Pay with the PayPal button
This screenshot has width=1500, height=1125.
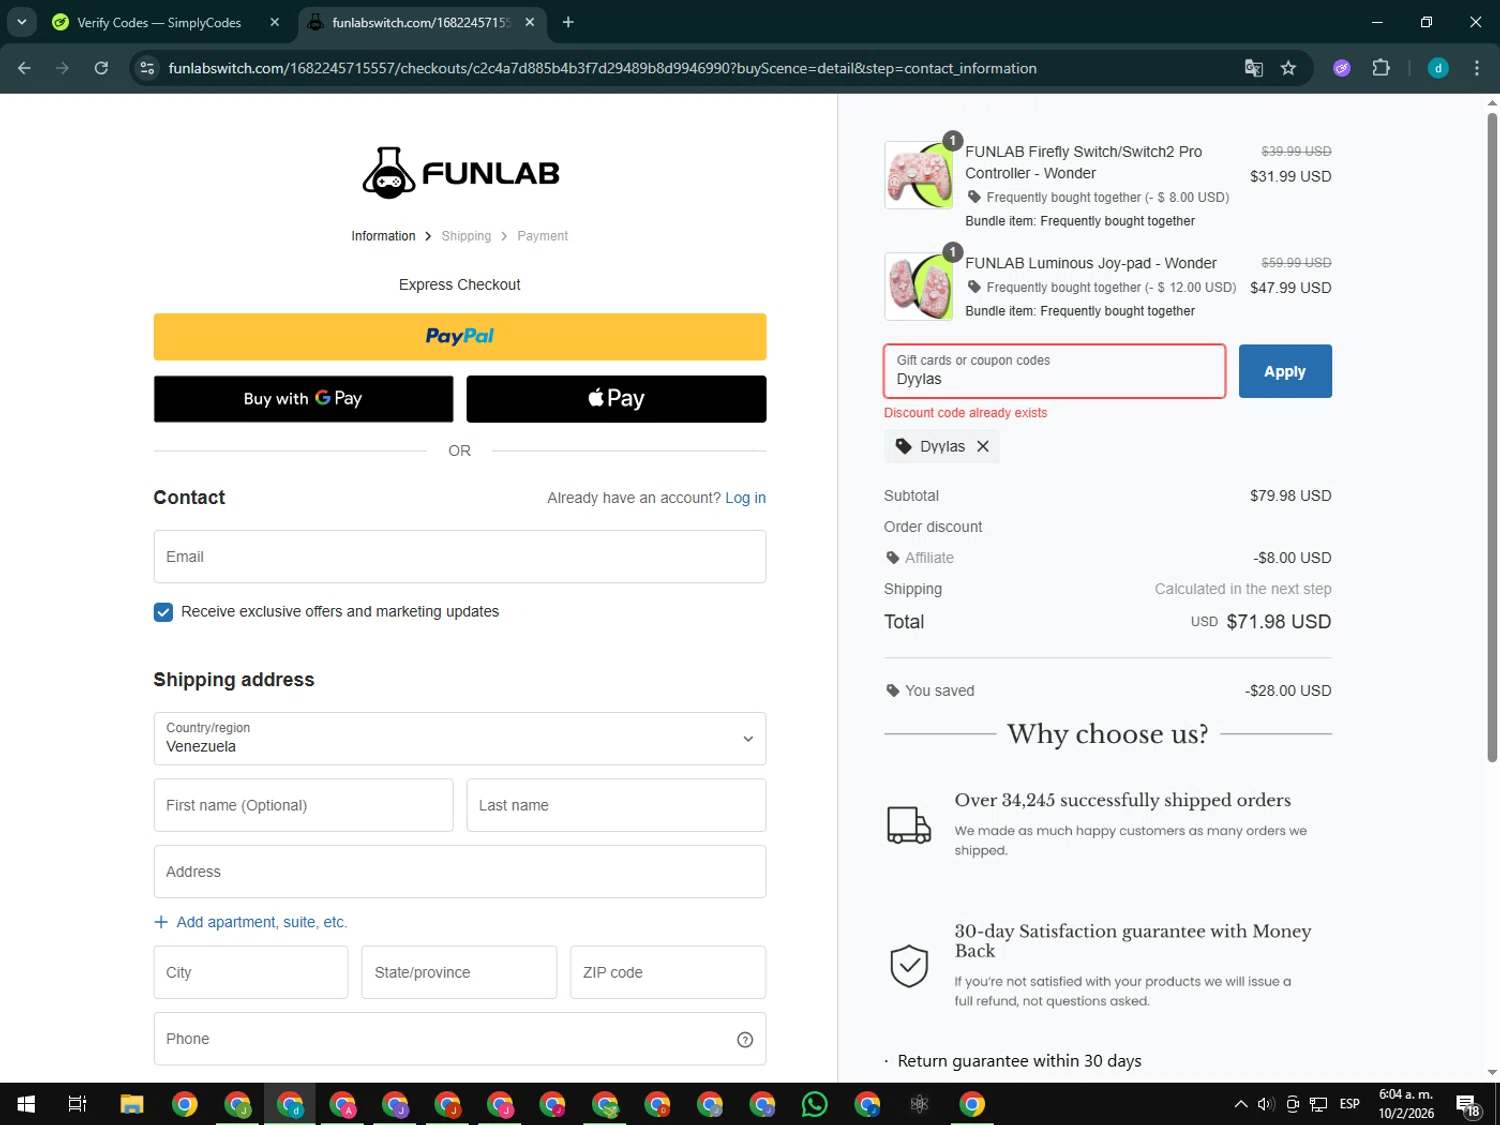(460, 337)
